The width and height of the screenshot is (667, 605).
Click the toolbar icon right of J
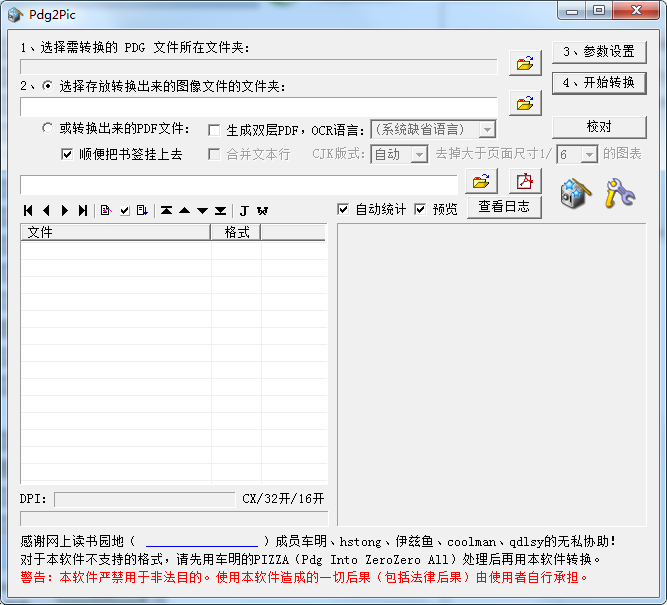click(262, 211)
